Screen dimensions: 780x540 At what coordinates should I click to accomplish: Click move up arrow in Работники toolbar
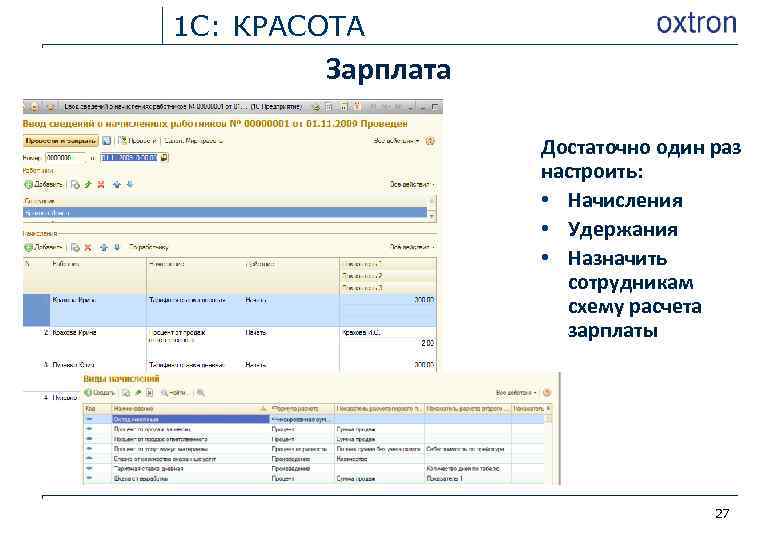pos(117,184)
